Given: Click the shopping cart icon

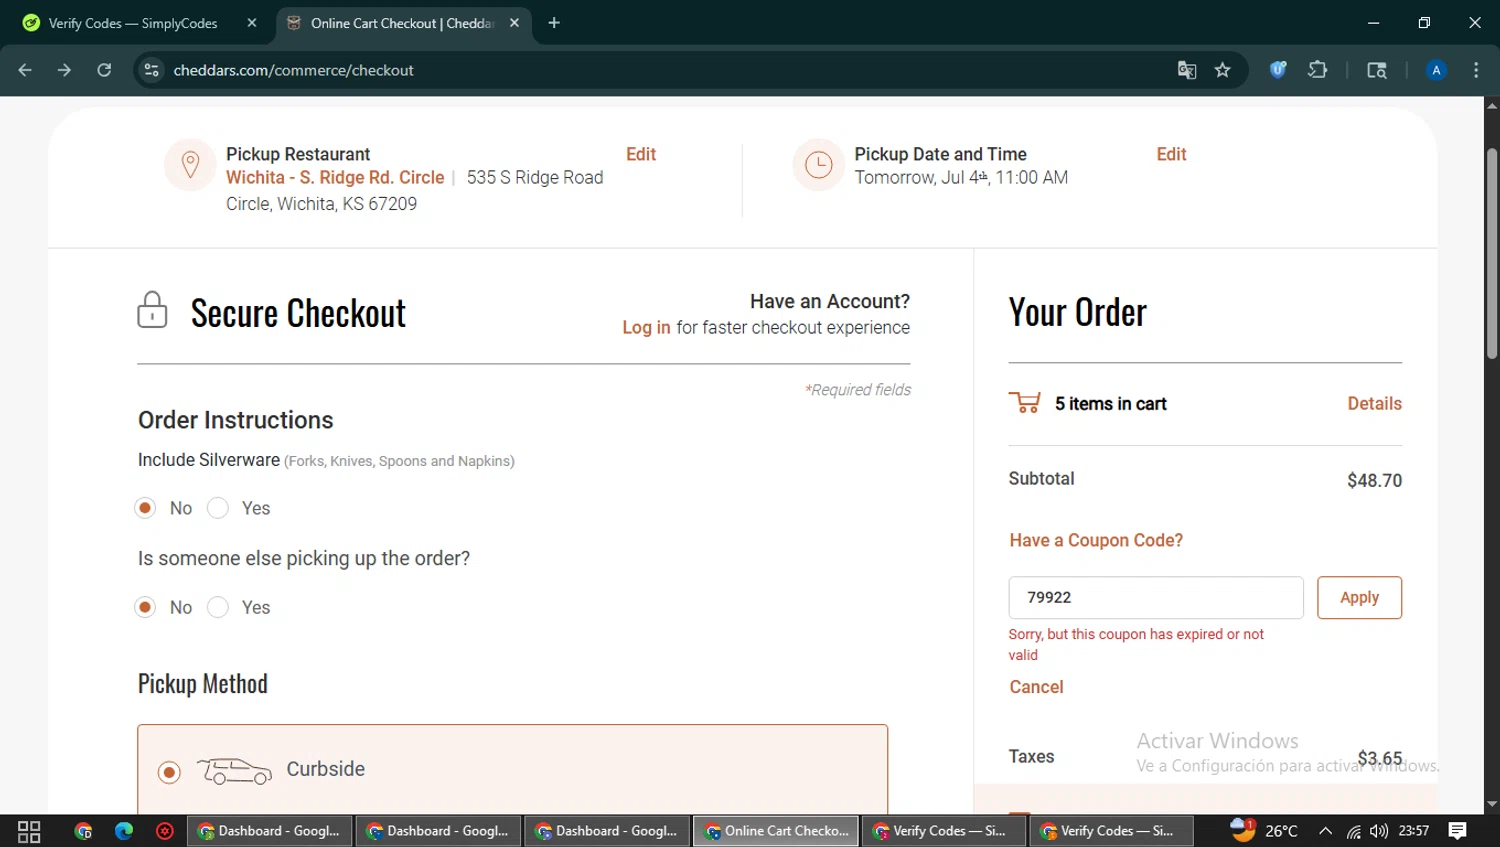Looking at the screenshot, I should coord(1025,402).
